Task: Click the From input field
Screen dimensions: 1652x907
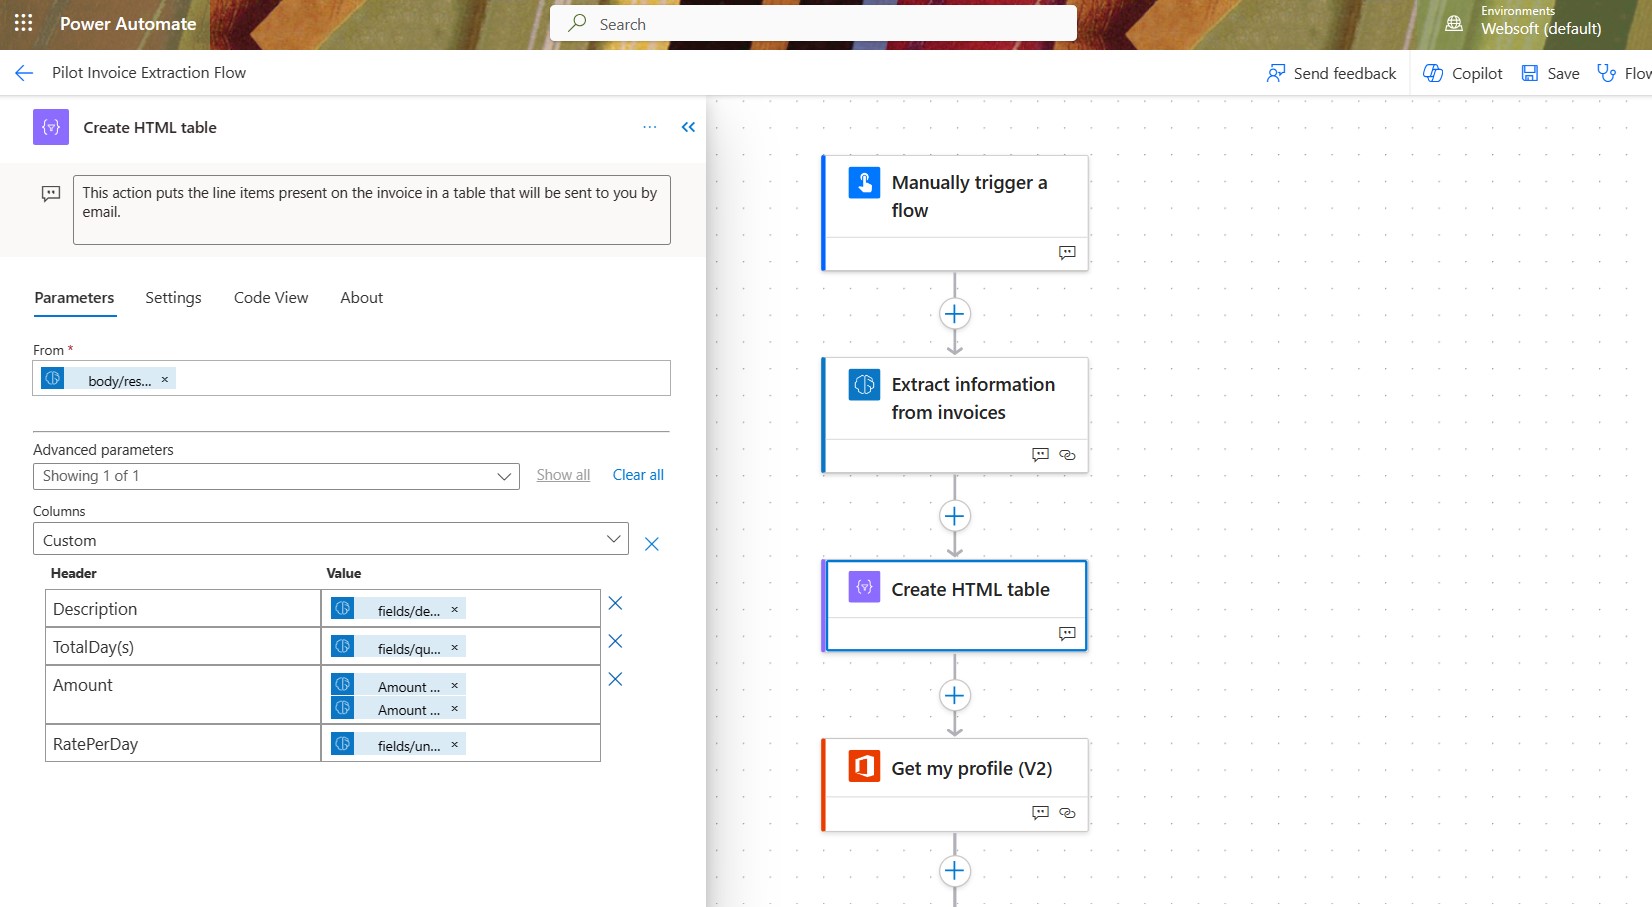Action: [351, 378]
